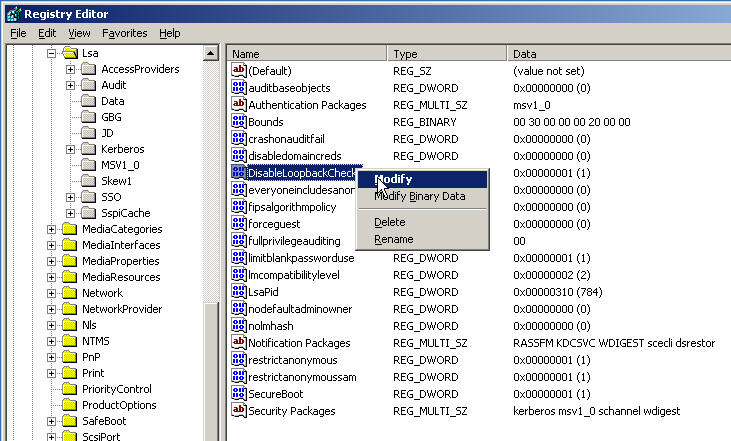Expand the AccessProviders tree node

(71, 69)
